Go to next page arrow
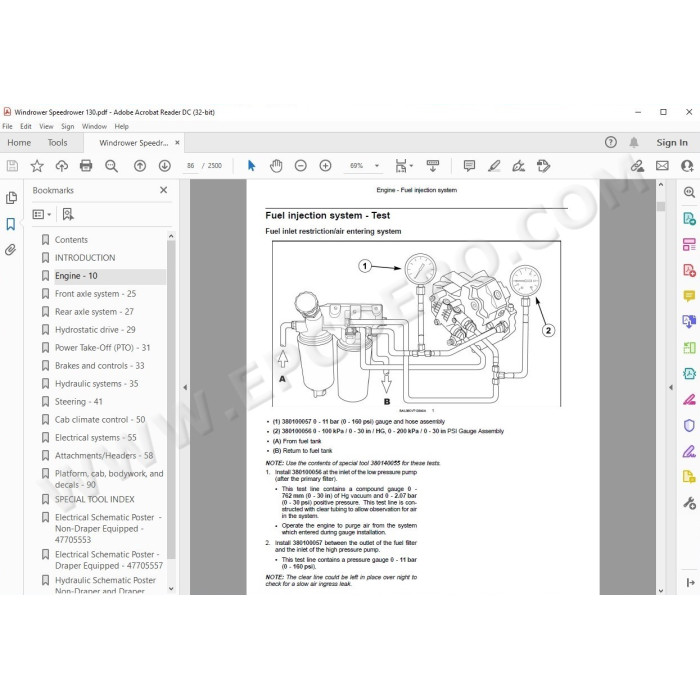Image resolution: width=700 pixels, height=700 pixels. (165, 166)
